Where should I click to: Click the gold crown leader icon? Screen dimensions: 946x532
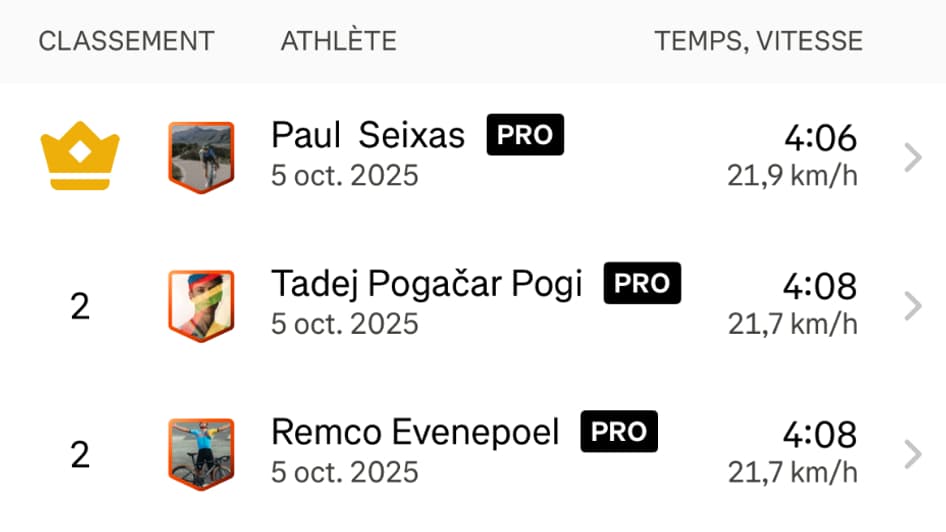(x=80, y=156)
